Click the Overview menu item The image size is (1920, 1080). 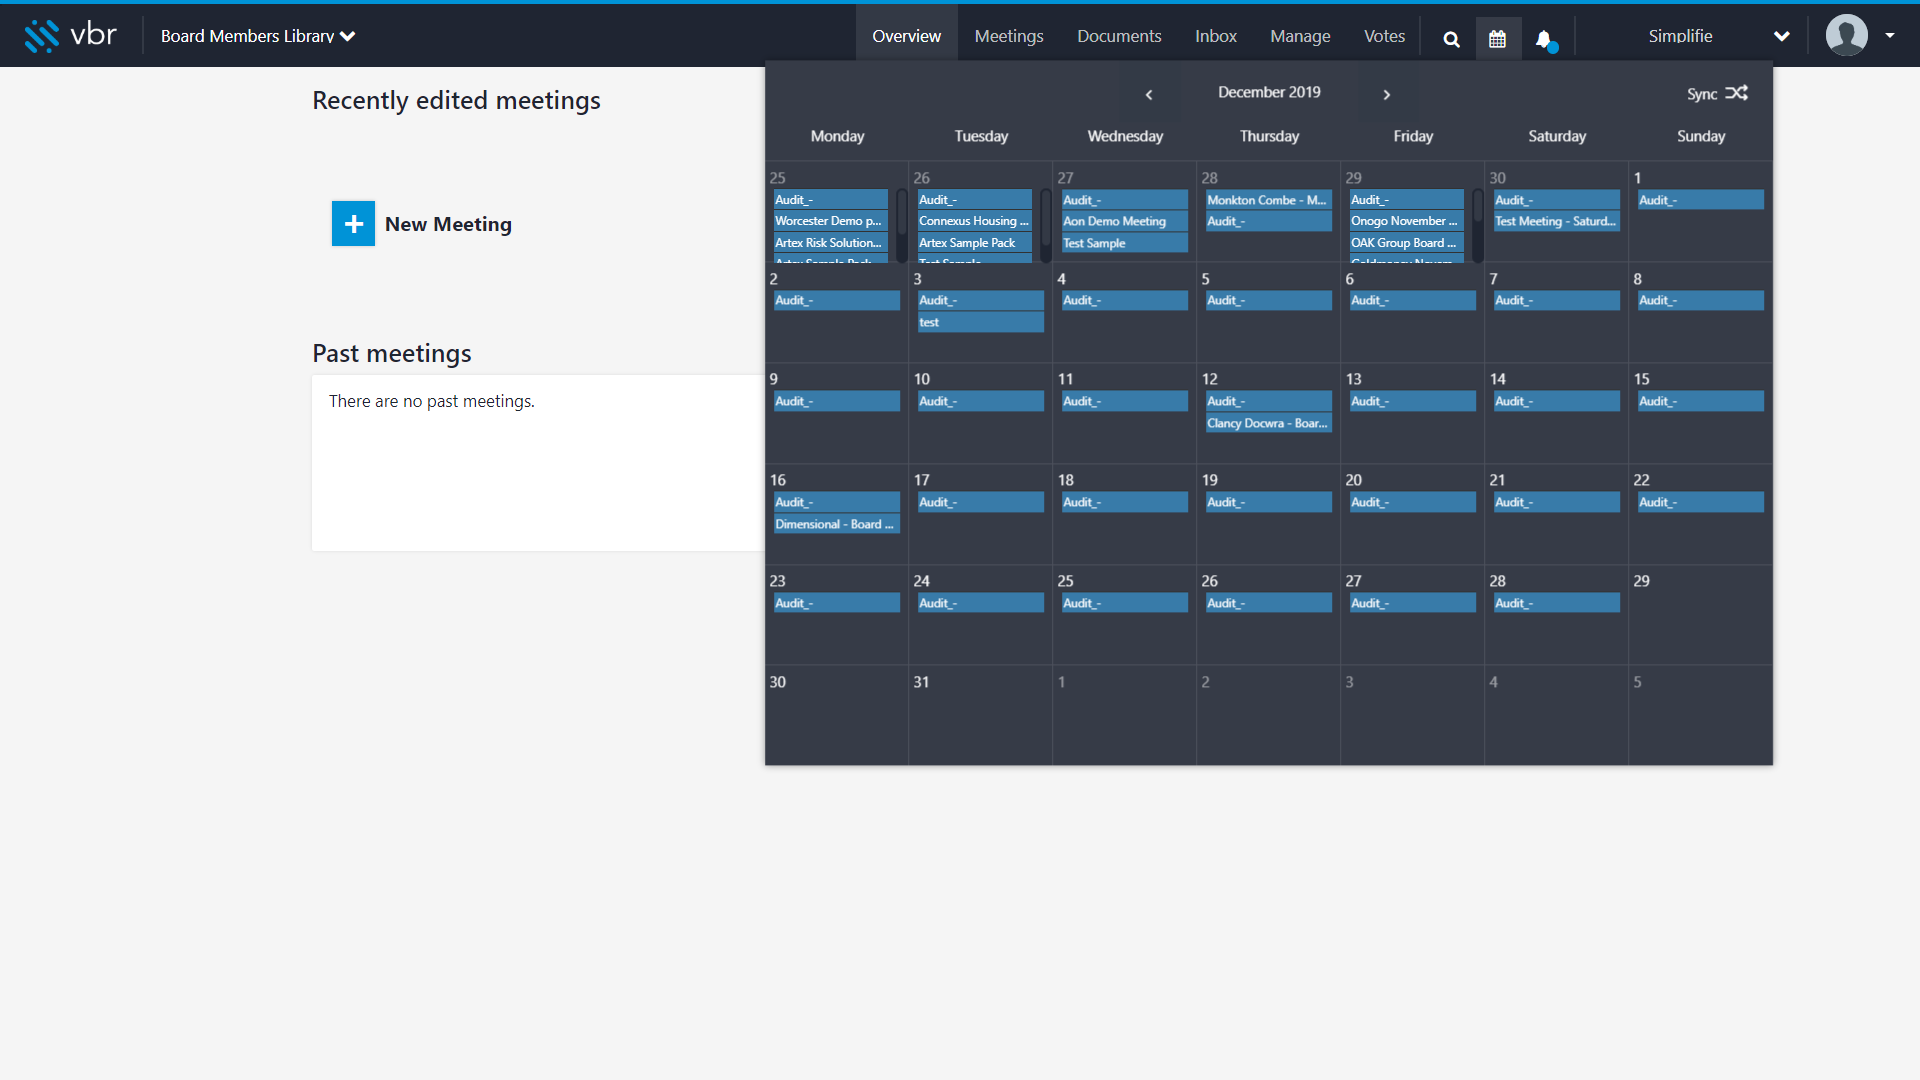(906, 36)
